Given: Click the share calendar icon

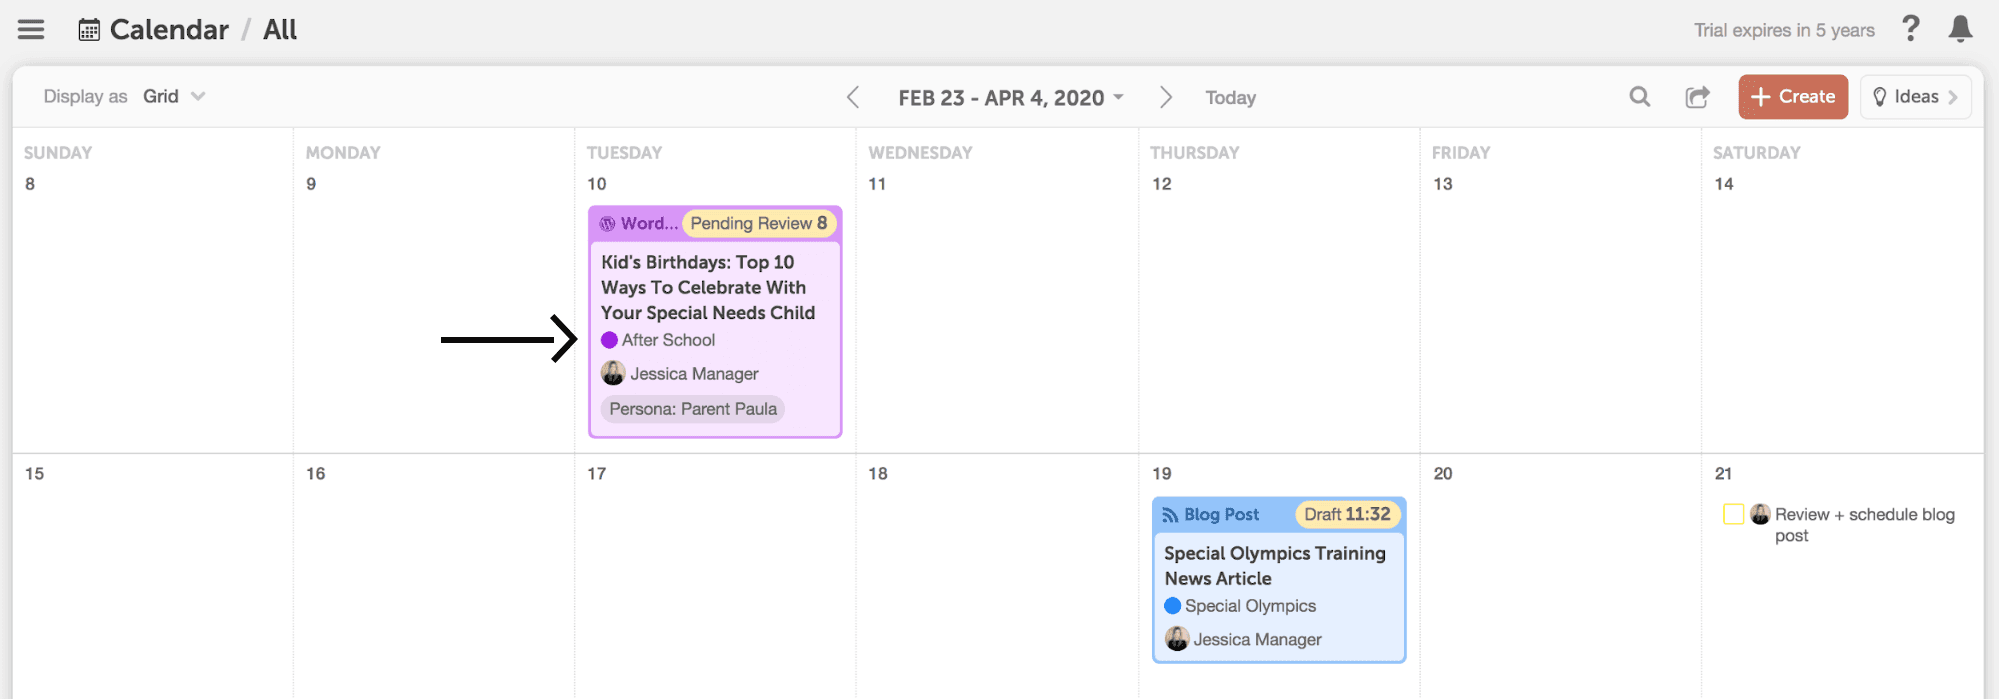Looking at the screenshot, I should 1697,97.
